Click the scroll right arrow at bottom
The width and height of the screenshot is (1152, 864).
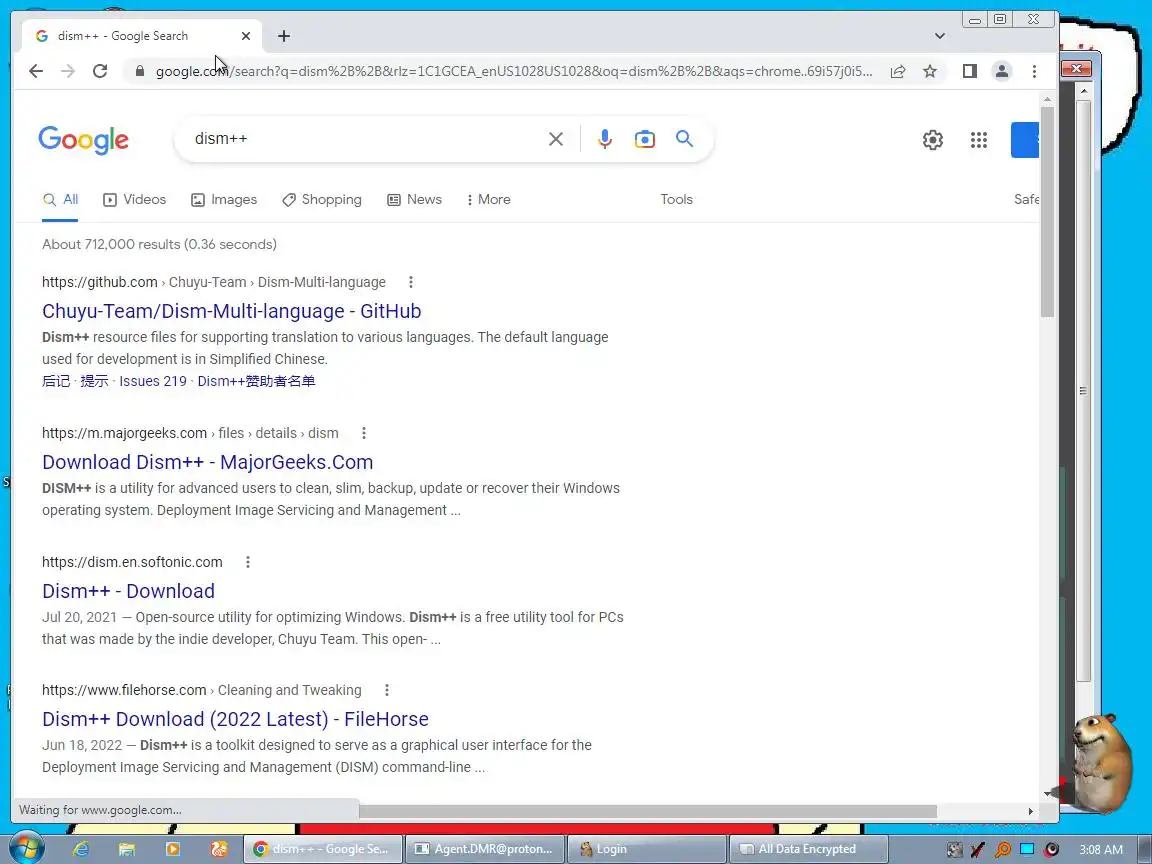tap(1030, 811)
